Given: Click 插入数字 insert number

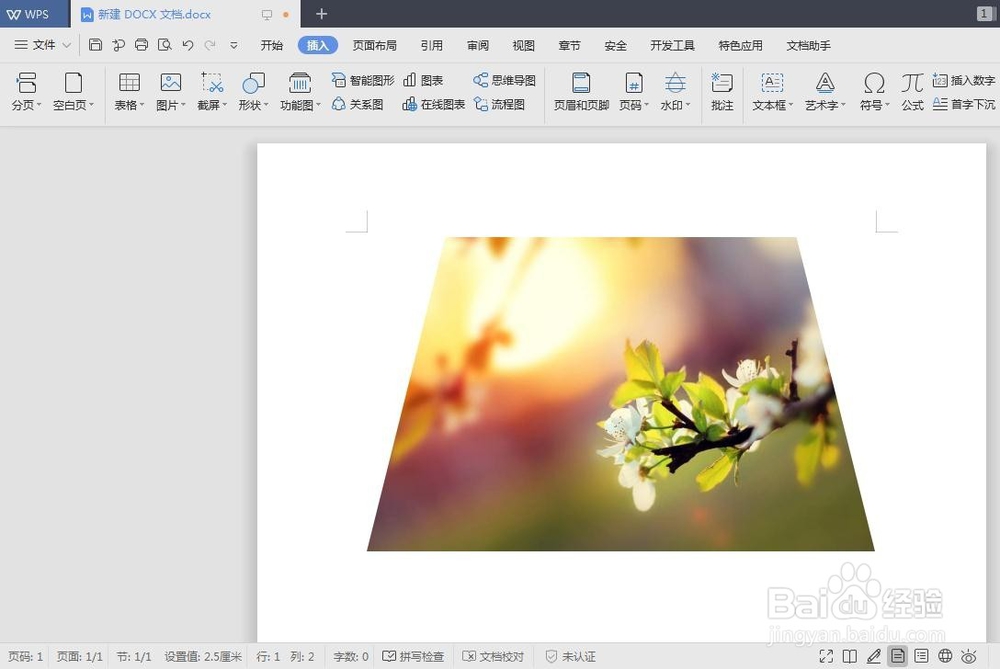Looking at the screenshot, I should click(964, 80).
